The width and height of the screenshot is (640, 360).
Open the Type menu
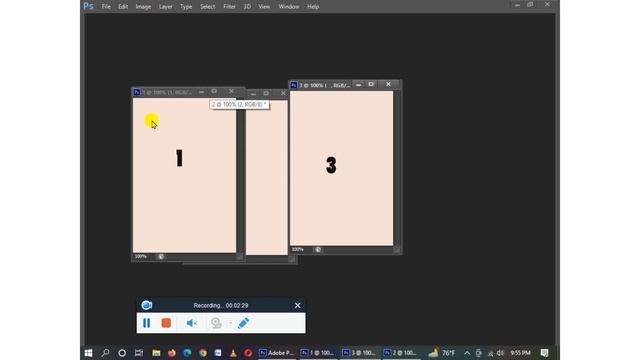click(x=186, y=7)
